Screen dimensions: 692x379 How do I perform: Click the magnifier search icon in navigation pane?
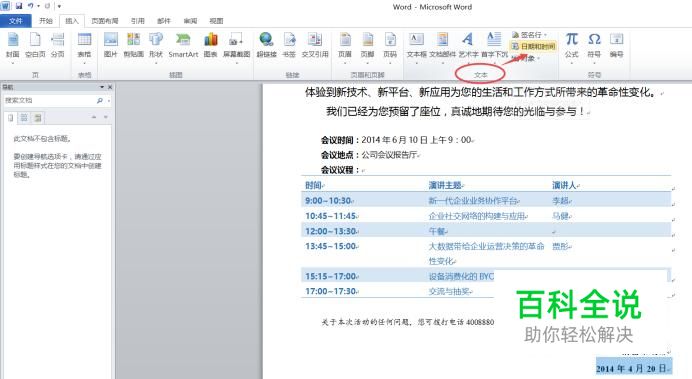(100, 101)
